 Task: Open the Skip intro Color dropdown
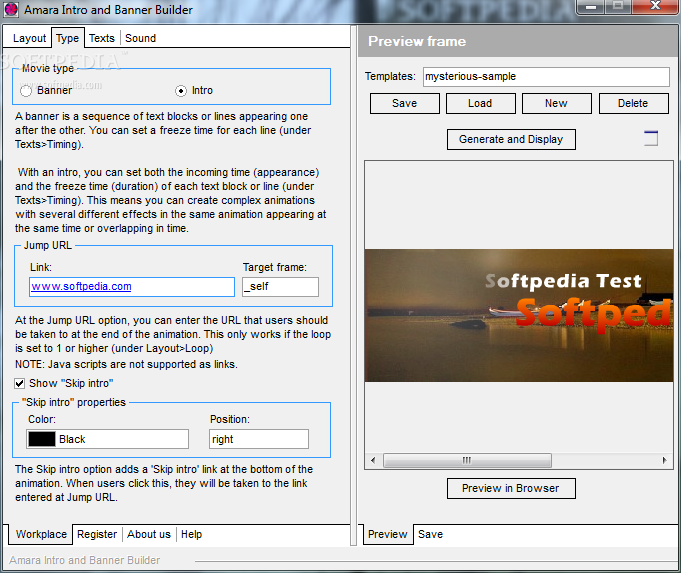(x=107, y=439)
